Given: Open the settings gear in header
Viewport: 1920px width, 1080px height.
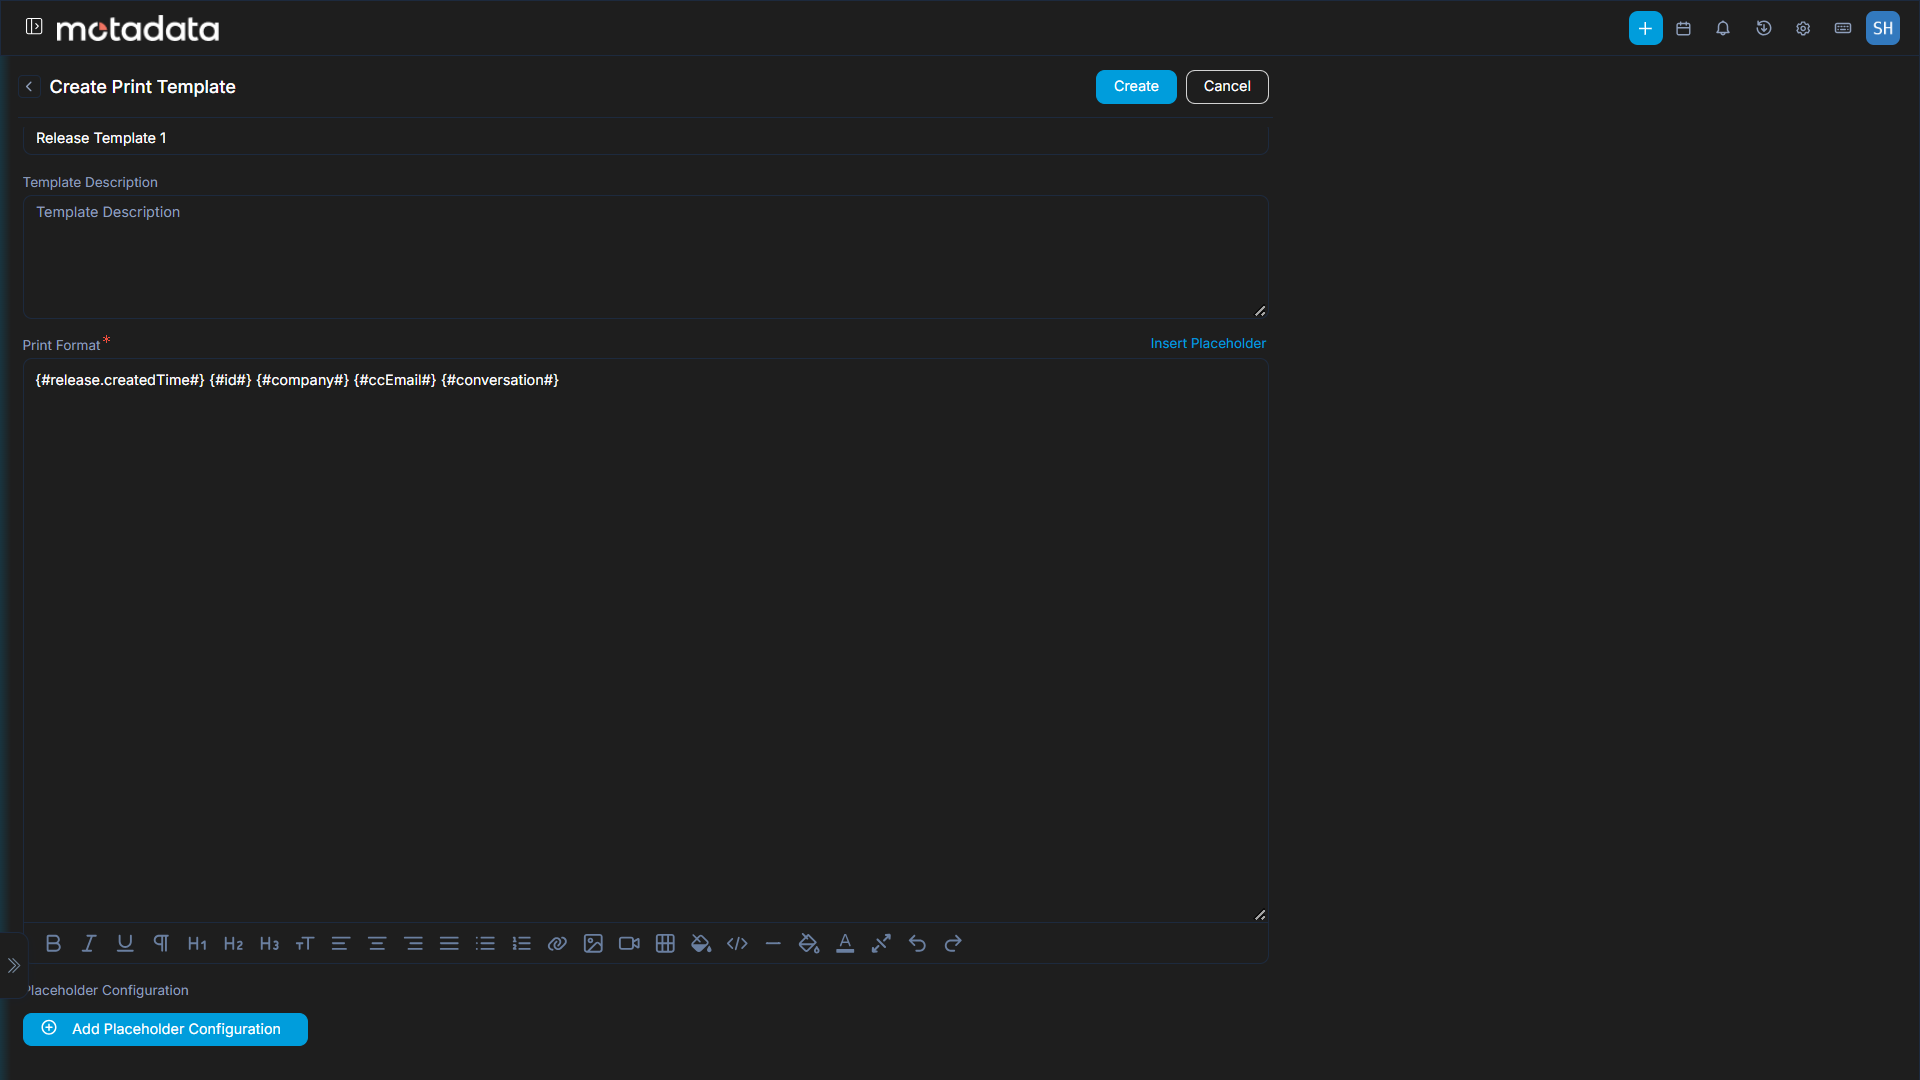Looking at the screenshot, I should point(1803,28).
